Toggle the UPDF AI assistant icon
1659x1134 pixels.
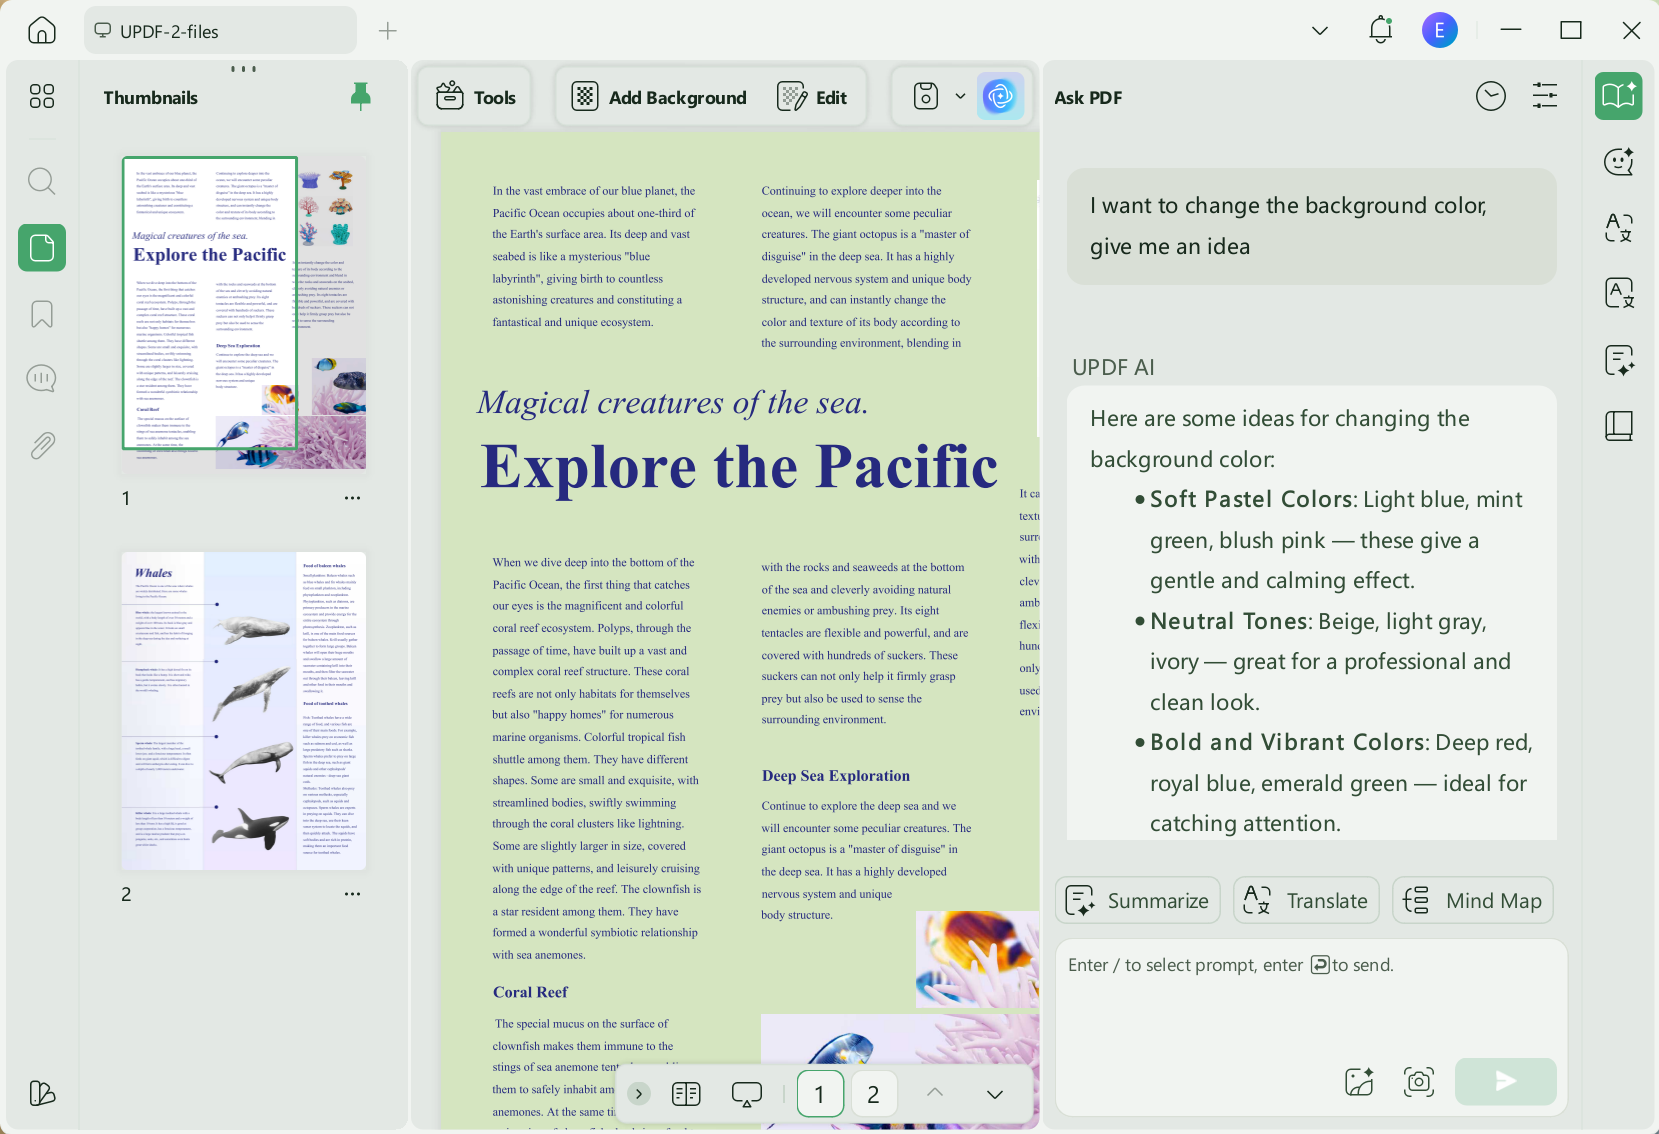click(1000, 96)
